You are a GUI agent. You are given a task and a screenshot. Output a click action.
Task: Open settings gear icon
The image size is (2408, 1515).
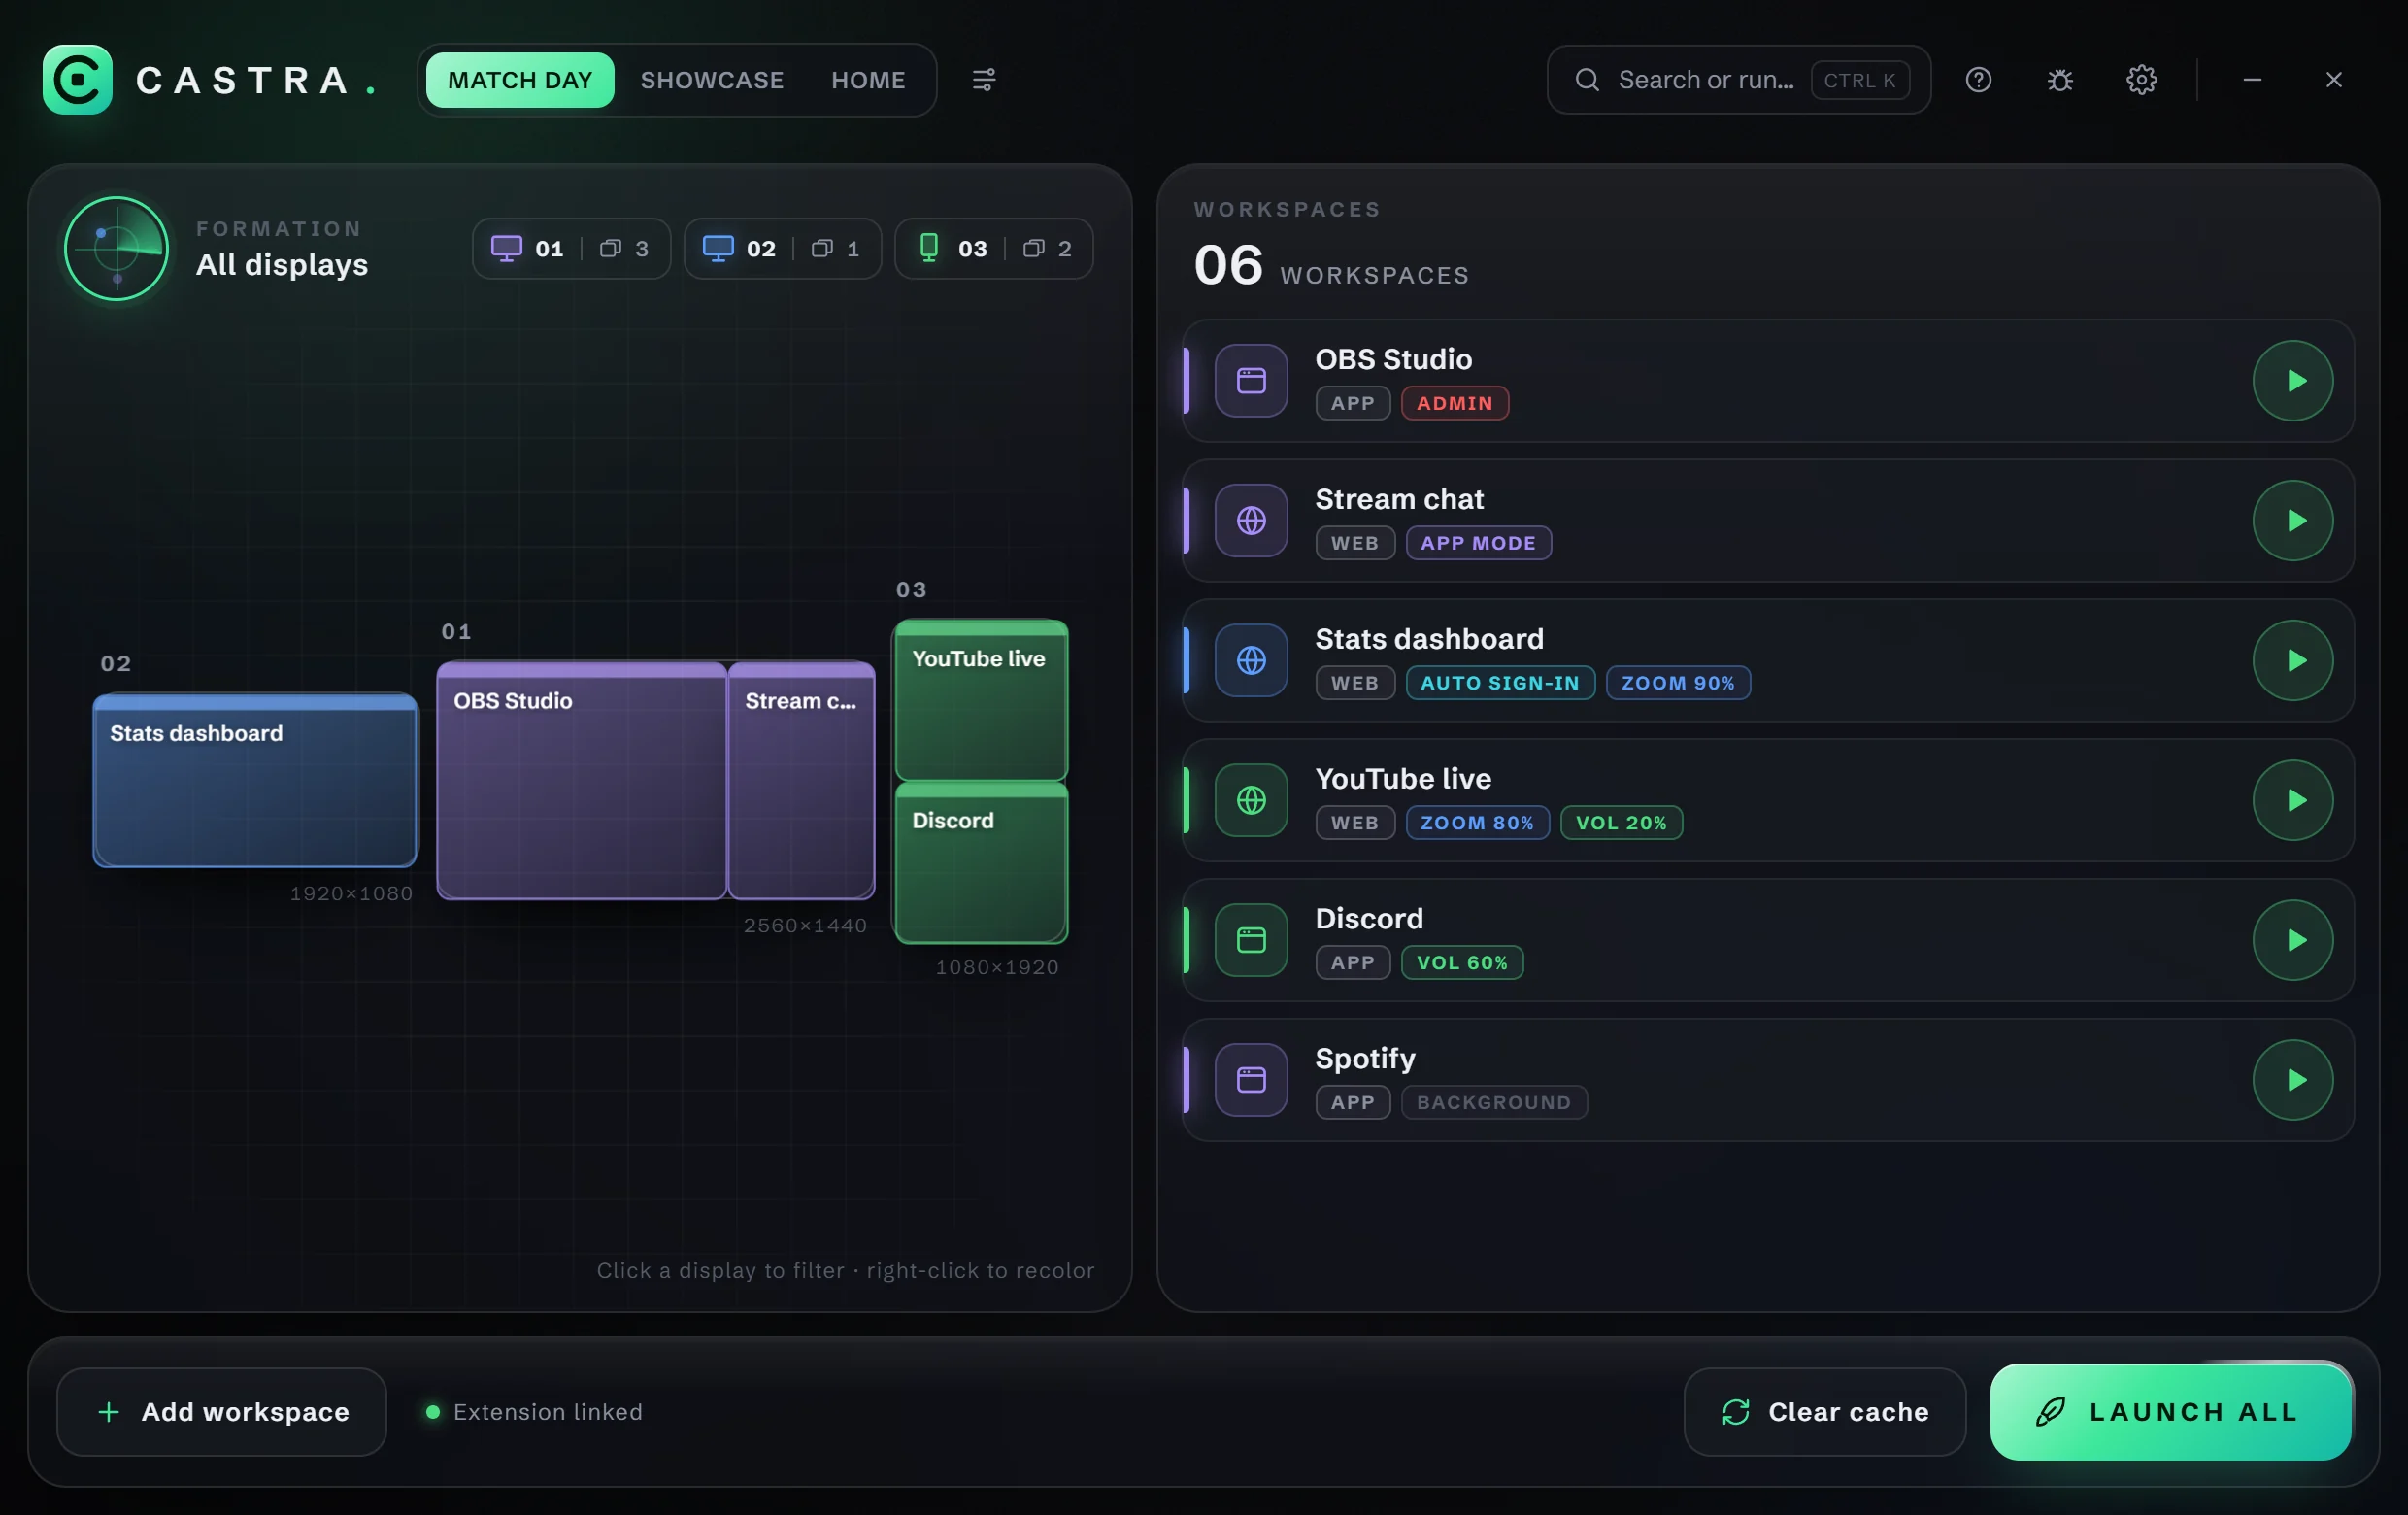click(x=2140, y=79)
